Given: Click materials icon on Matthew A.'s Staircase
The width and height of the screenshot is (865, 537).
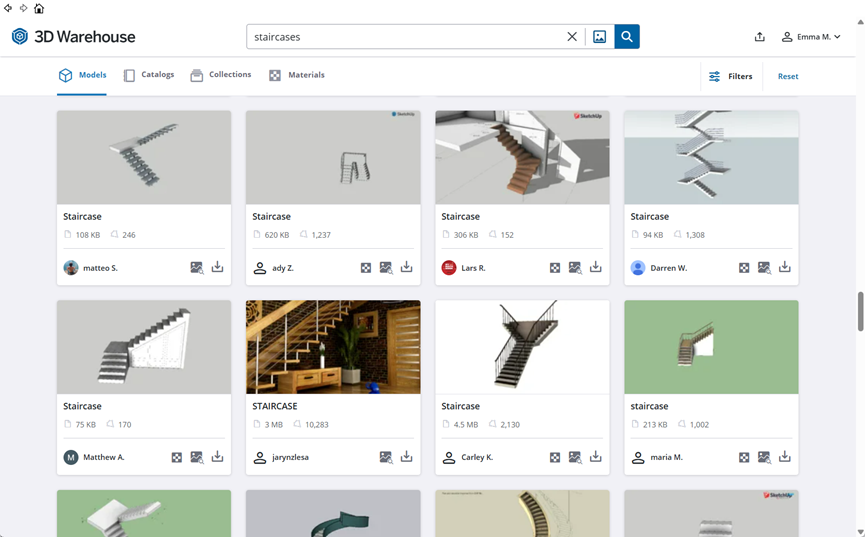Looking at the screenshot, I should coord(177,457).
